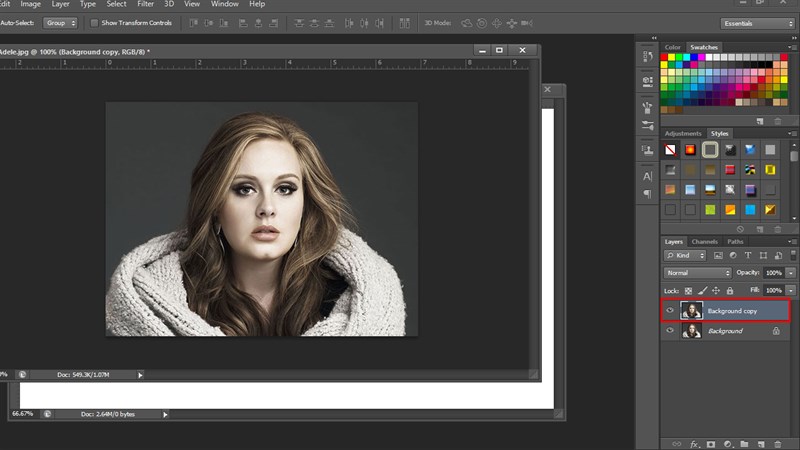Select the Background layer thumbnail

(692, 331)
